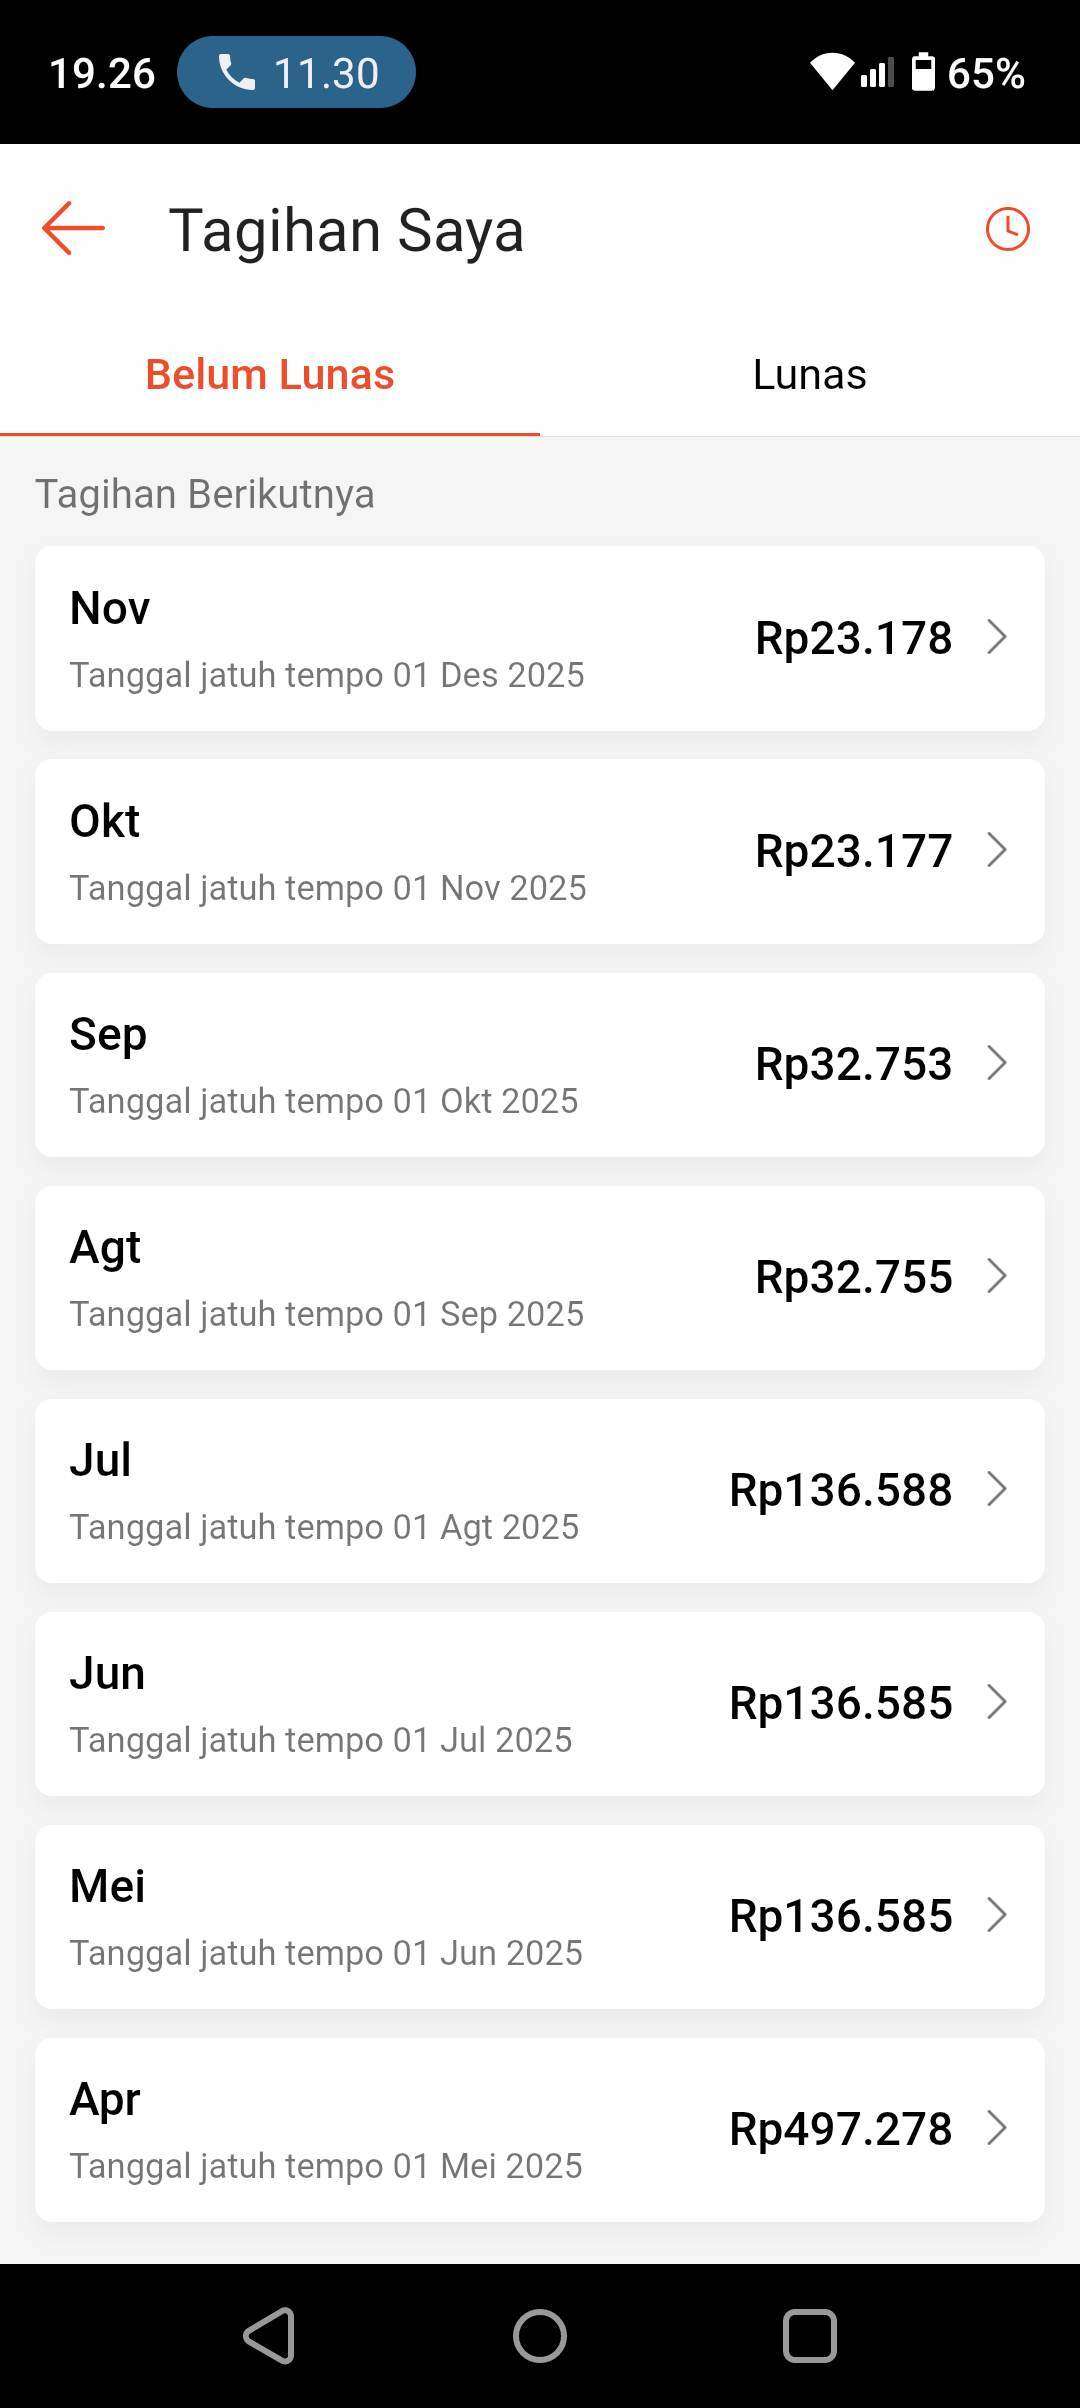Tap the battery status icon
The image size is (1080, 2408).
click(x=923, y=72)
